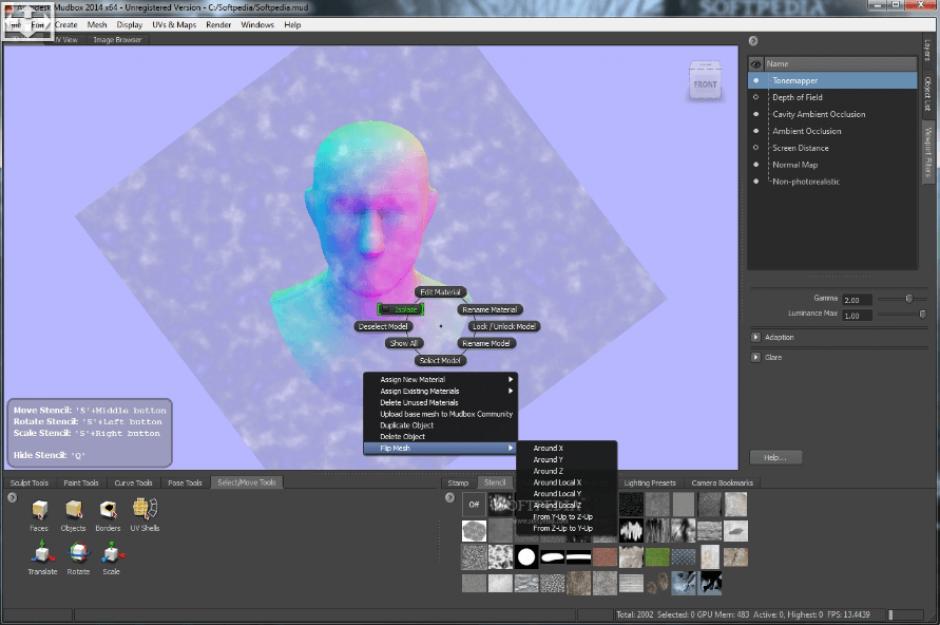Pick the white horizontal bar stencil

(579, 557)
